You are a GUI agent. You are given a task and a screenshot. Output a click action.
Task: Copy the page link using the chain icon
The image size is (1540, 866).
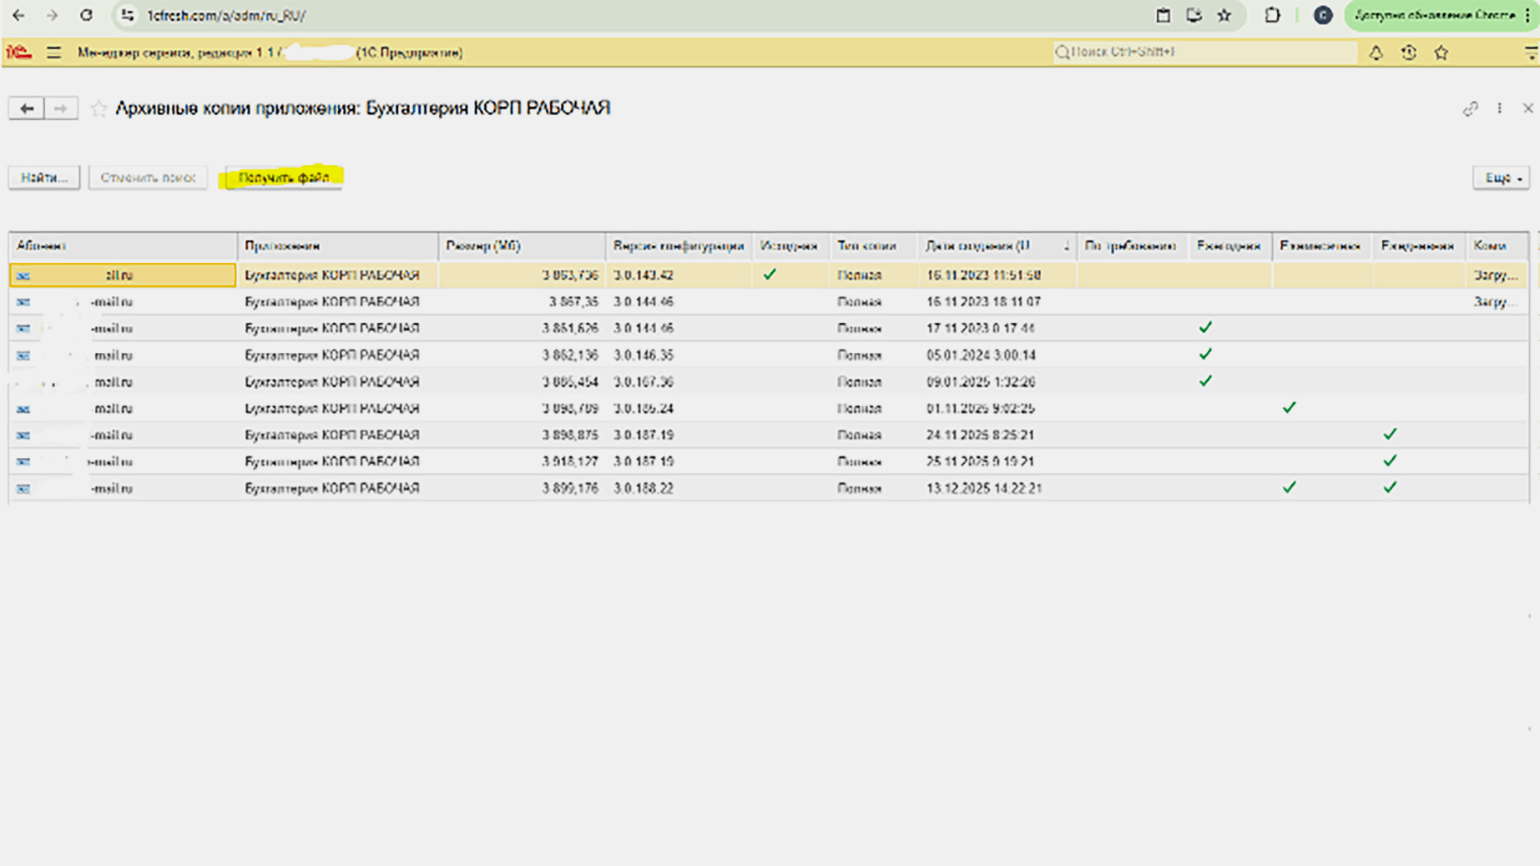click(x=1470, y=108)
